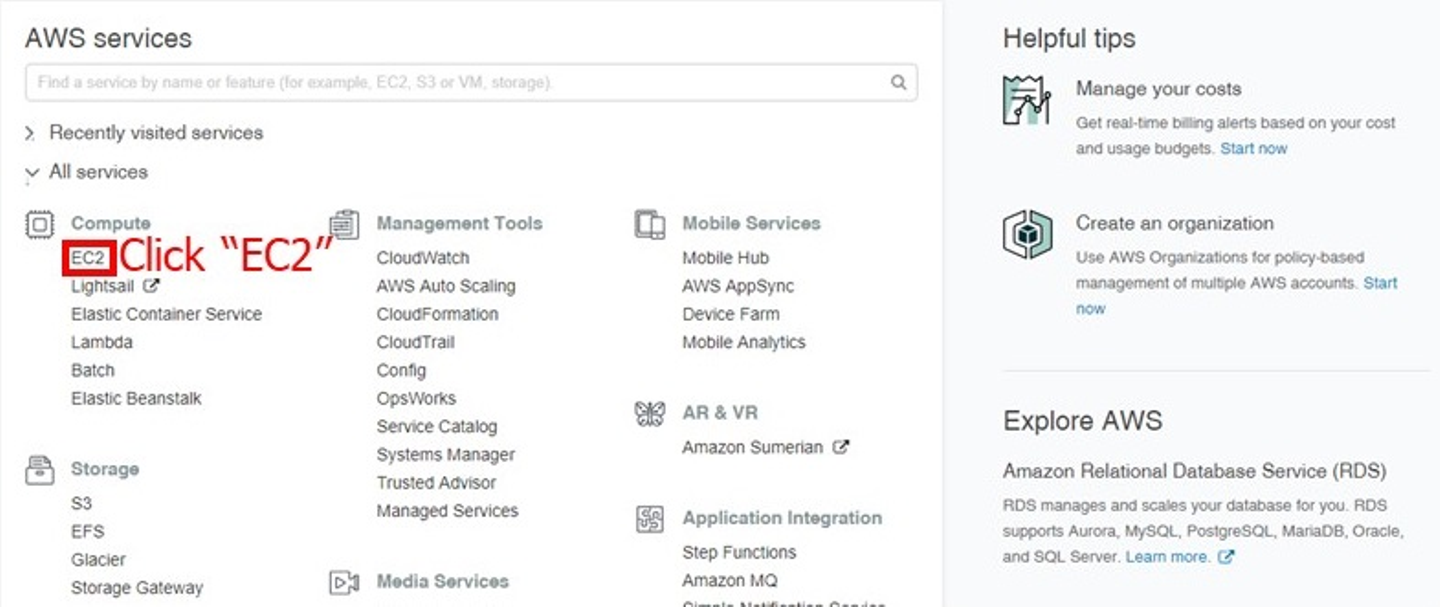Open Lambda from the Compute list
Screen dimensions: 1440x607
(101, 342)
